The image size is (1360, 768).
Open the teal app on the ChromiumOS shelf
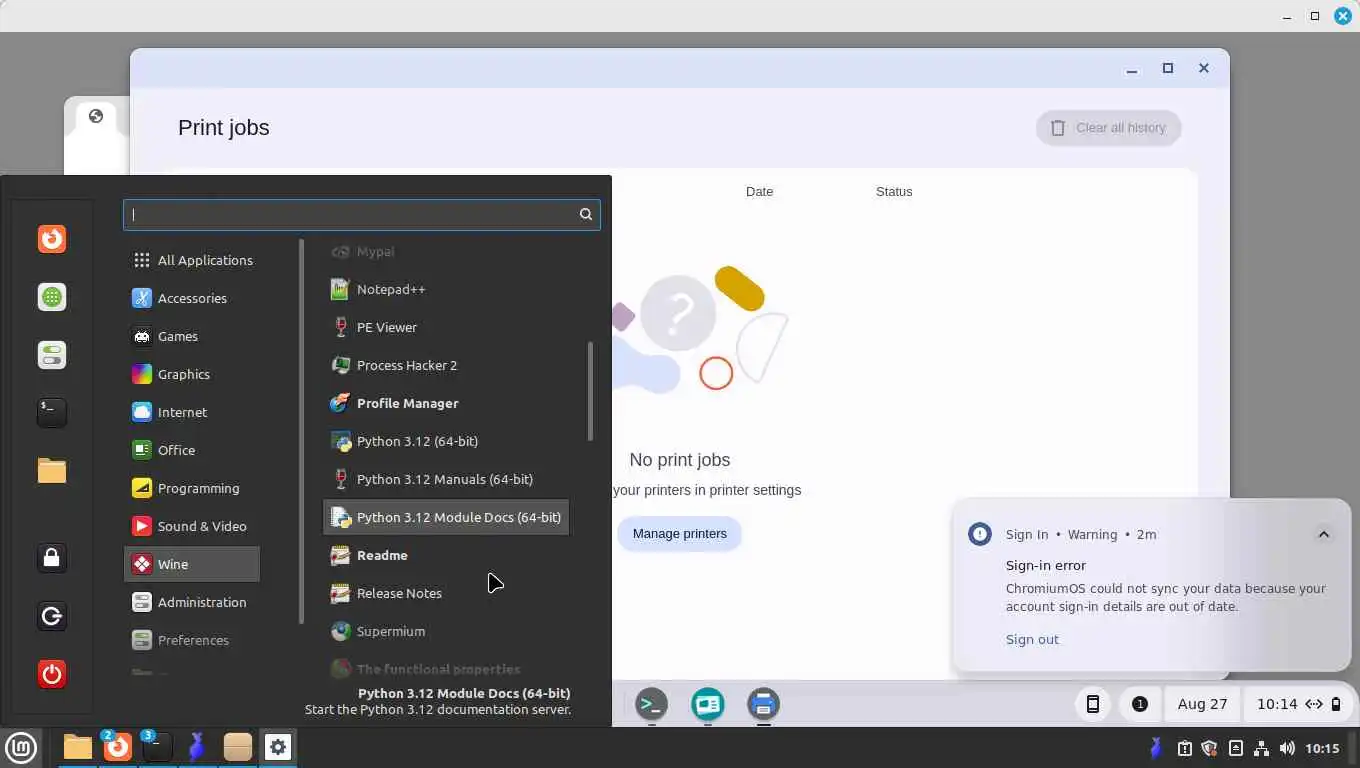point(708,704)
